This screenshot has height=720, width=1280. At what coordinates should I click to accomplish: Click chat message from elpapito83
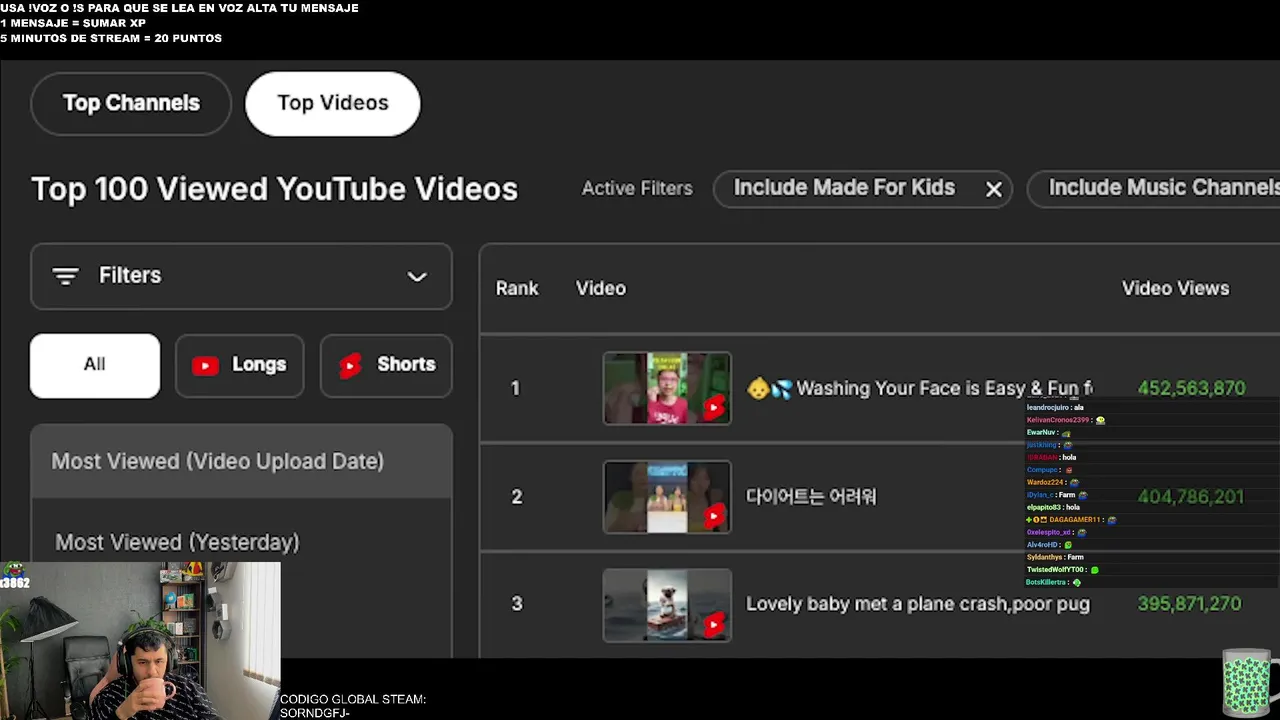(1053, 508)
